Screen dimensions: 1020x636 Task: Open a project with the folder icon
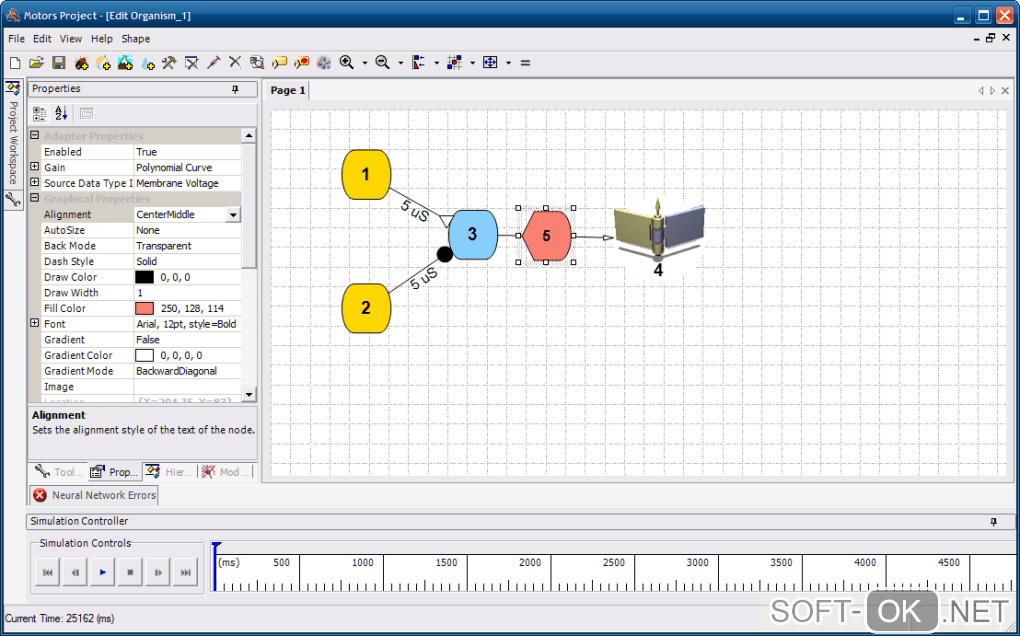36,63
